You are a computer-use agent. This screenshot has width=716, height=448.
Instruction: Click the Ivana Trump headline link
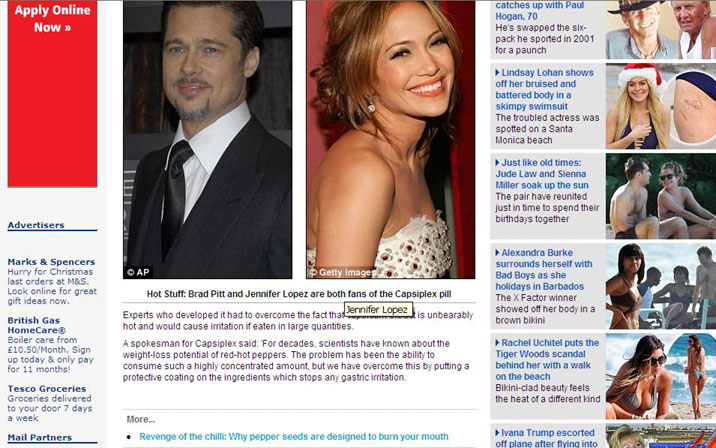coord(549,438)
